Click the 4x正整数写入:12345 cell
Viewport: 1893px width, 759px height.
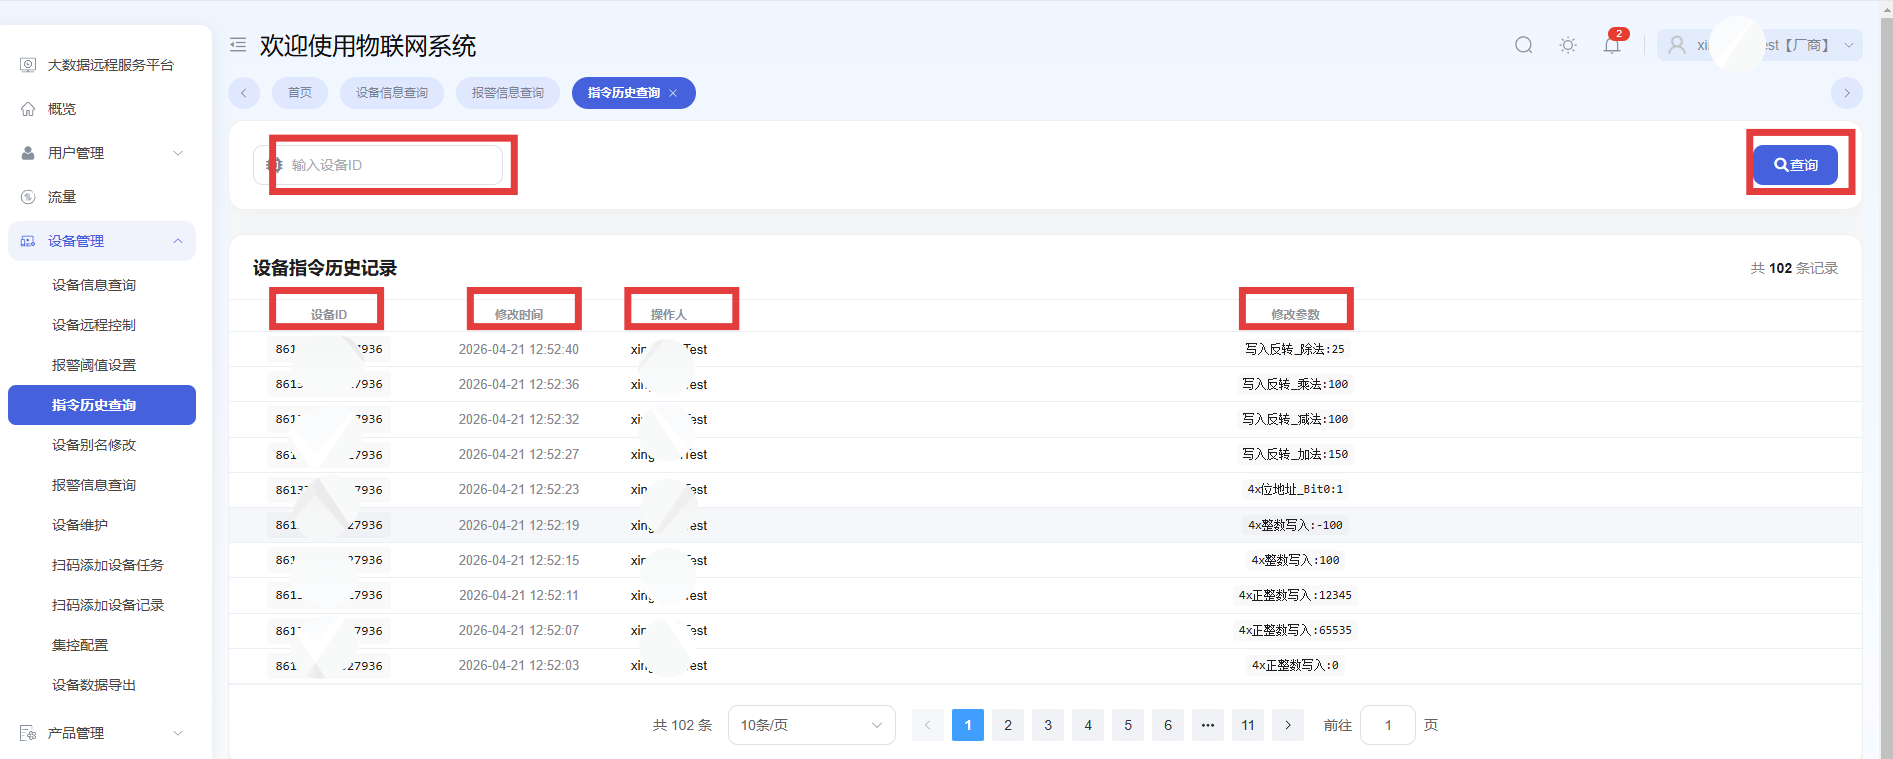(1295, 595)
